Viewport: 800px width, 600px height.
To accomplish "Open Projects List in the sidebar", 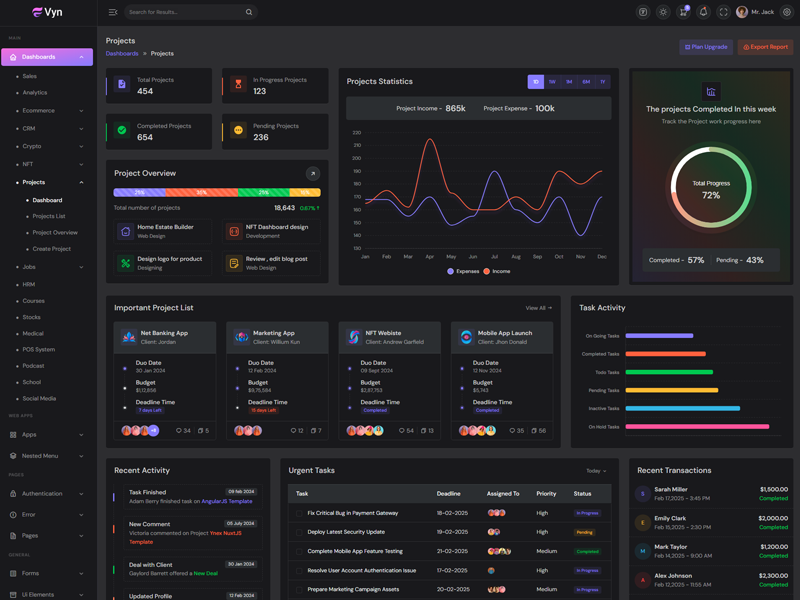I will [x=49, y=216].
